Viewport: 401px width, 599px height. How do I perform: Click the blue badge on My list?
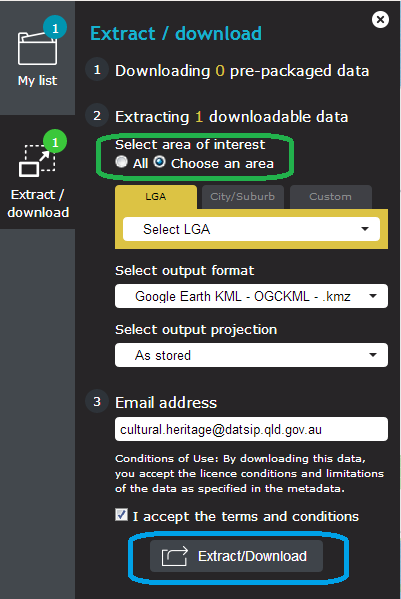pyautogui.click(x=55, y=28)
